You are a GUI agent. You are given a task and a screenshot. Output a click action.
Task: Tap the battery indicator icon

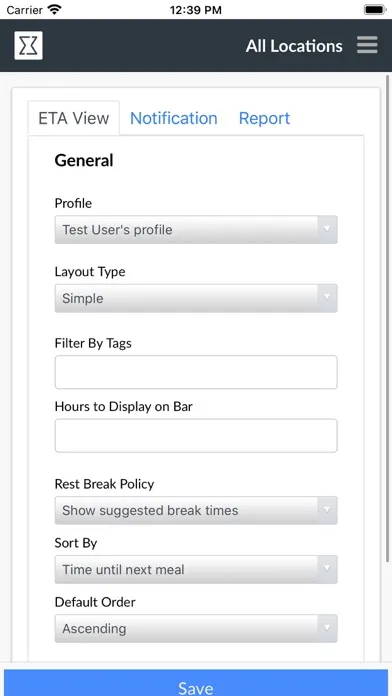click(375, 9)
